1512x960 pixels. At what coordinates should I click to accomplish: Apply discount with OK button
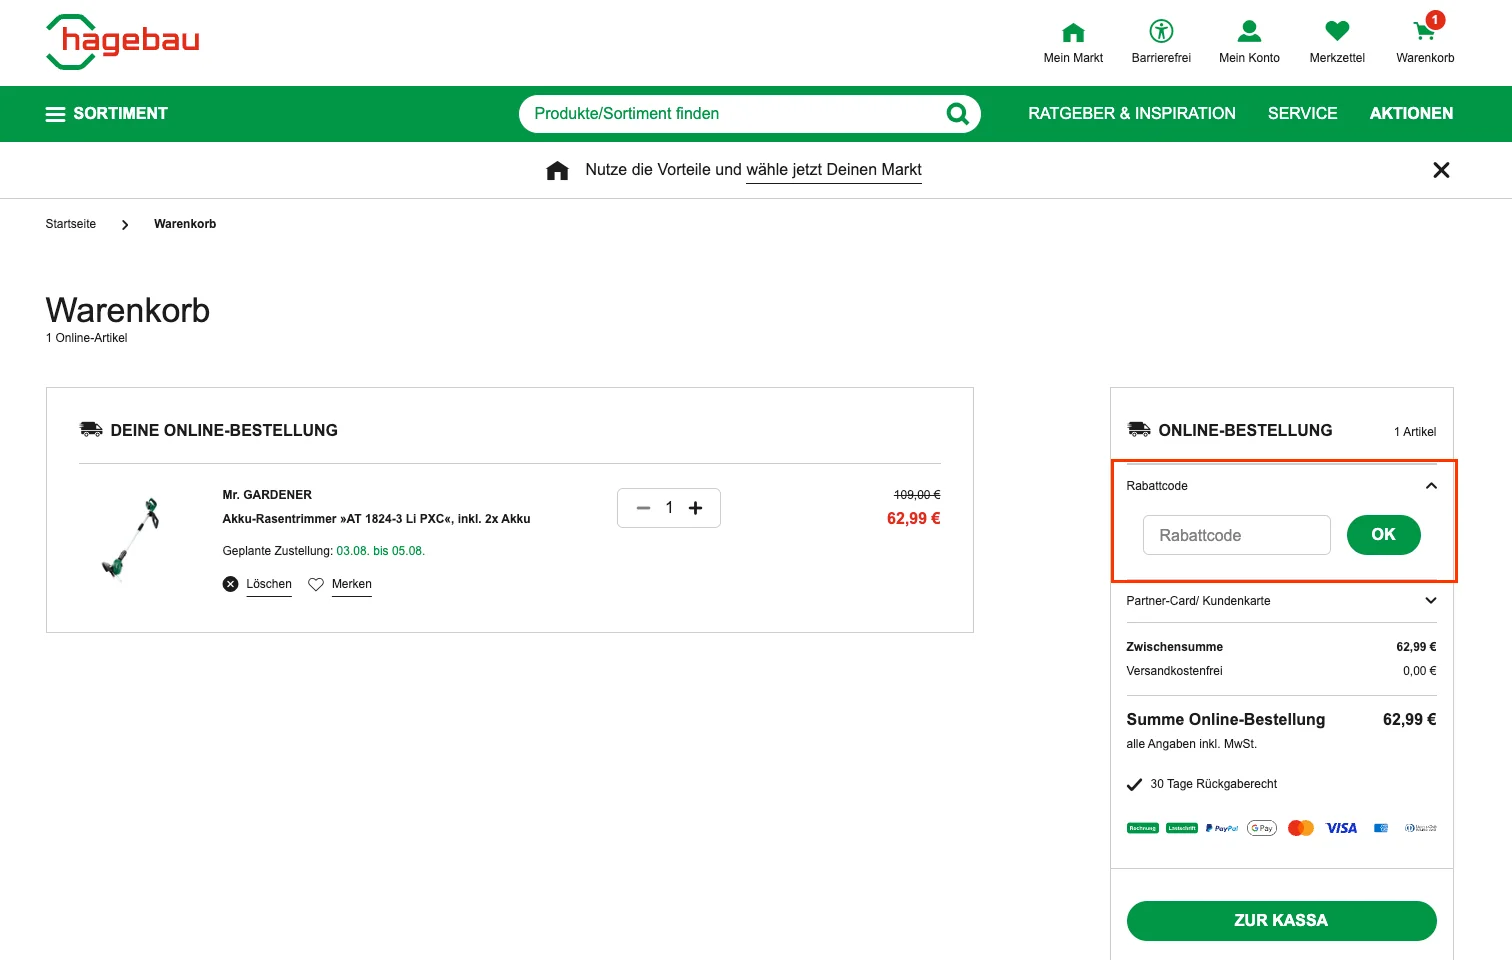(x=1384, y=535)
